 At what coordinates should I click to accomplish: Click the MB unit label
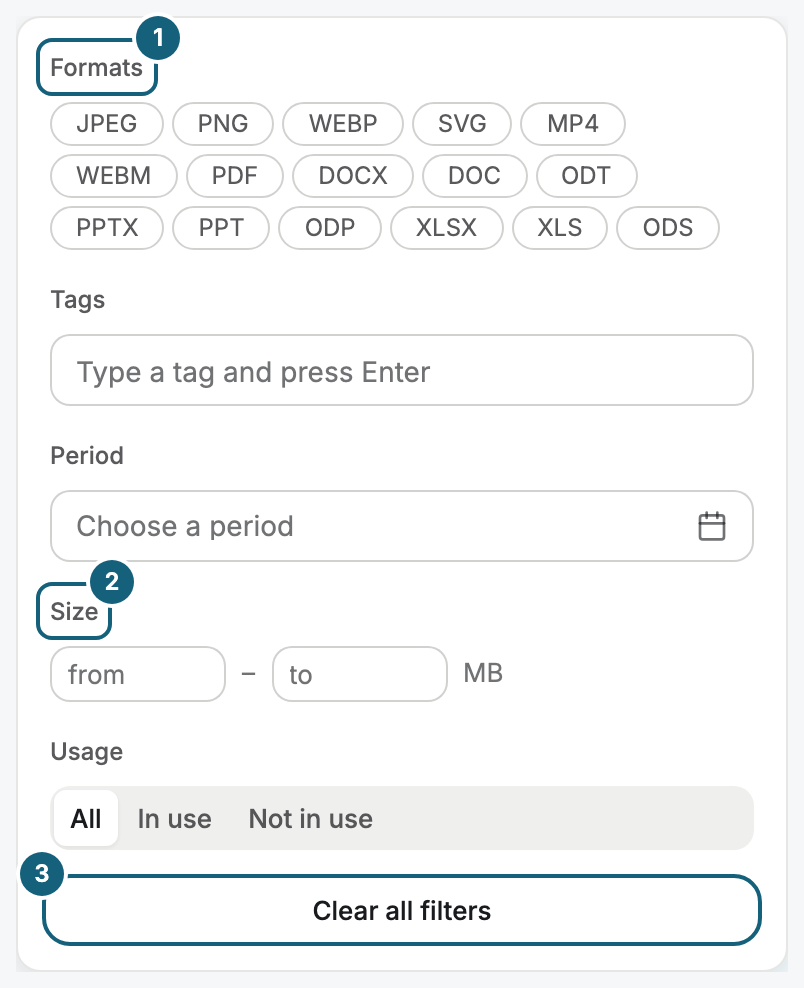pyautogui.click(x=483, y=674)
